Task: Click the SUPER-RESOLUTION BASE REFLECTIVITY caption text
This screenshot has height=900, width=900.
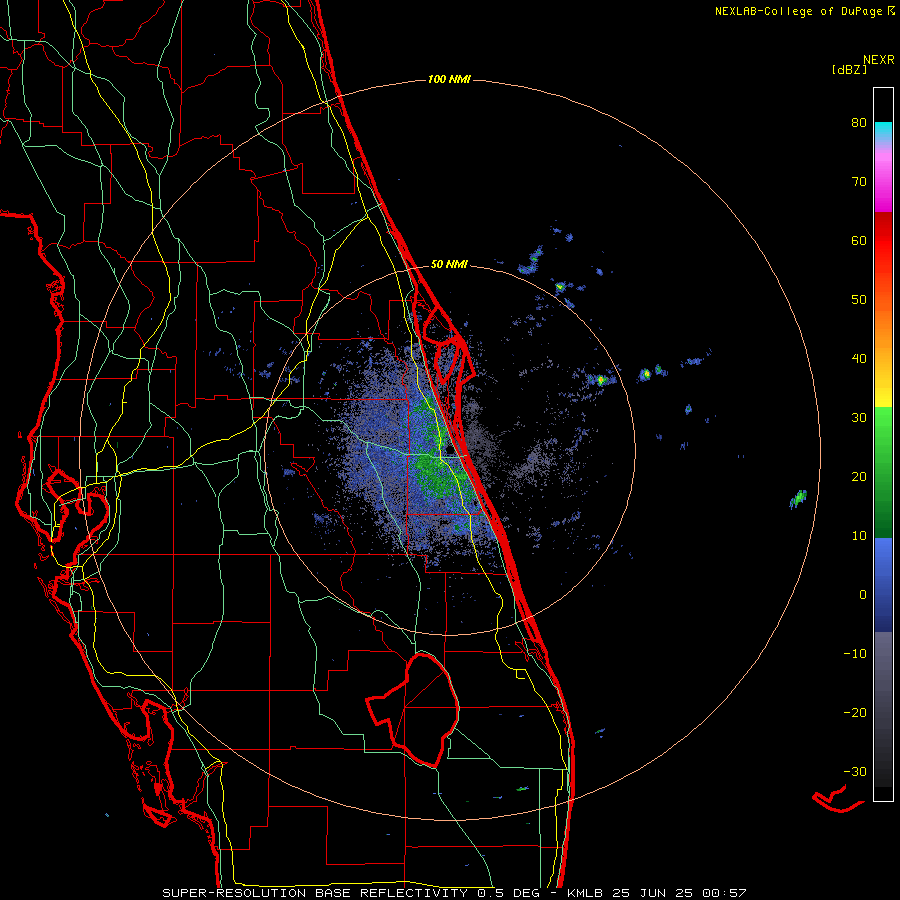Action: 315,893
